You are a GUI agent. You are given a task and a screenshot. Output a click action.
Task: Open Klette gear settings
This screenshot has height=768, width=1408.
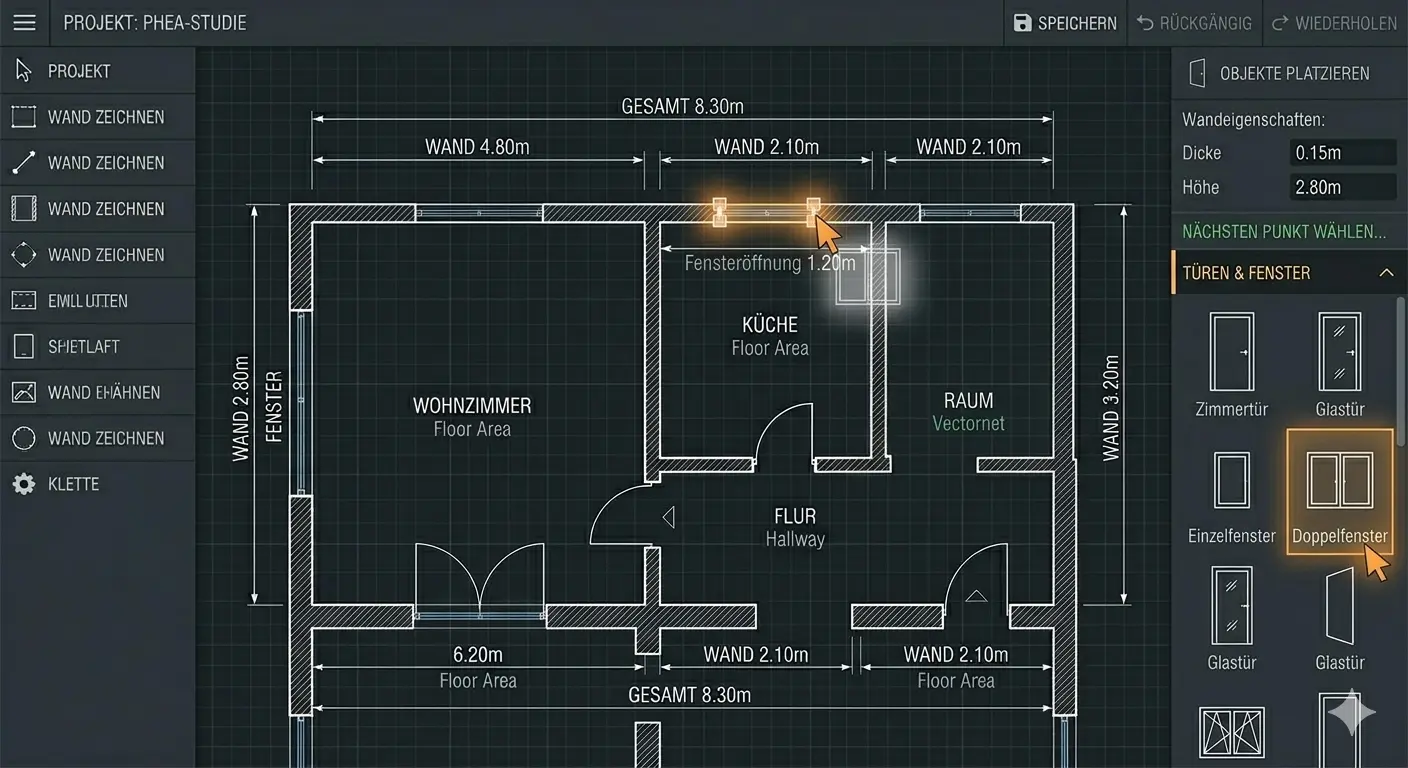click(97, 484)
